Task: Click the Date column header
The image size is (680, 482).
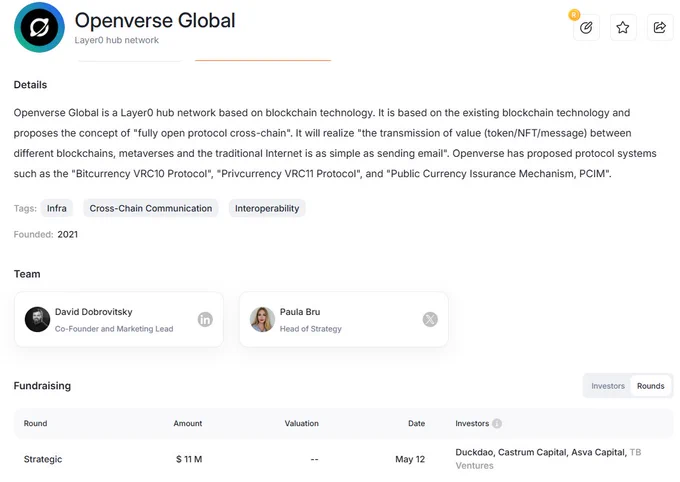Action: click(x=416, y=423)
